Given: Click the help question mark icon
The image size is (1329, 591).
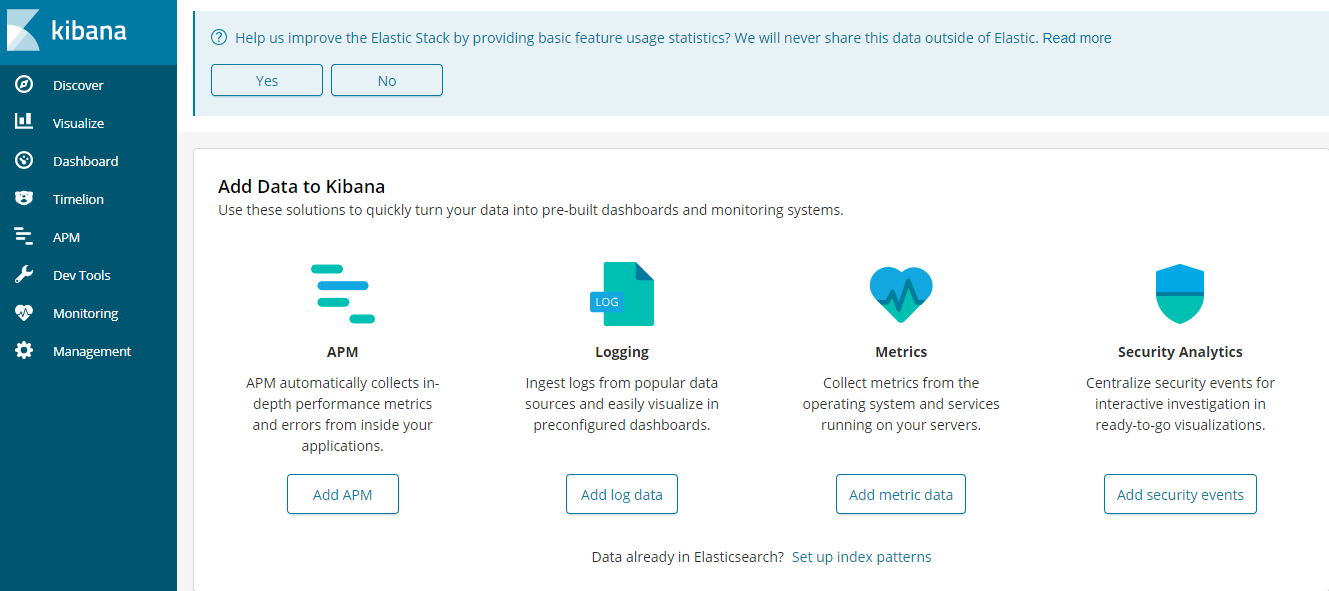Looking at the screenshot, I should pos(219,38).
